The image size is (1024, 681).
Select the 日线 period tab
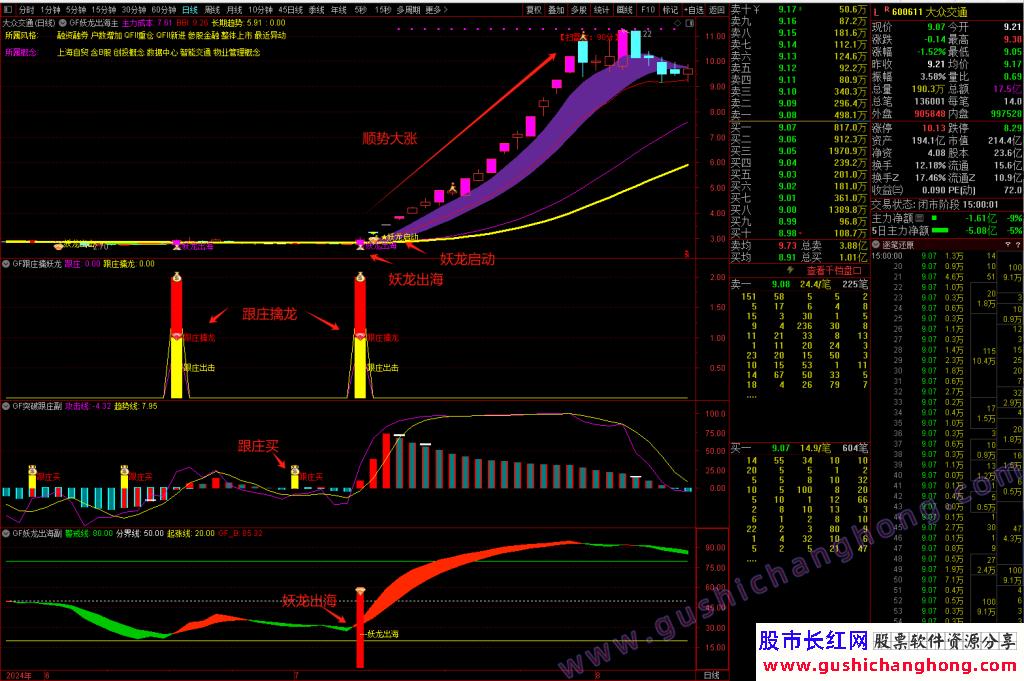189,10
